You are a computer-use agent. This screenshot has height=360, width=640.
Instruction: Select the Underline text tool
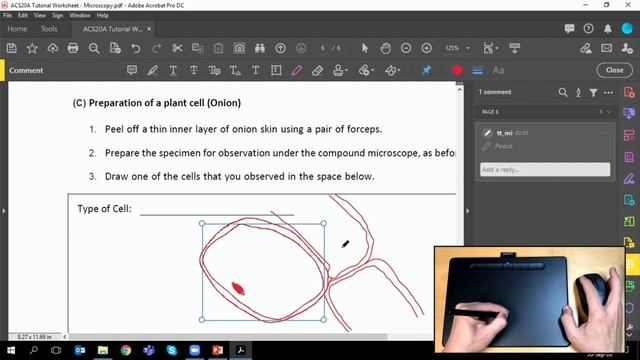[x=173, y=70]
